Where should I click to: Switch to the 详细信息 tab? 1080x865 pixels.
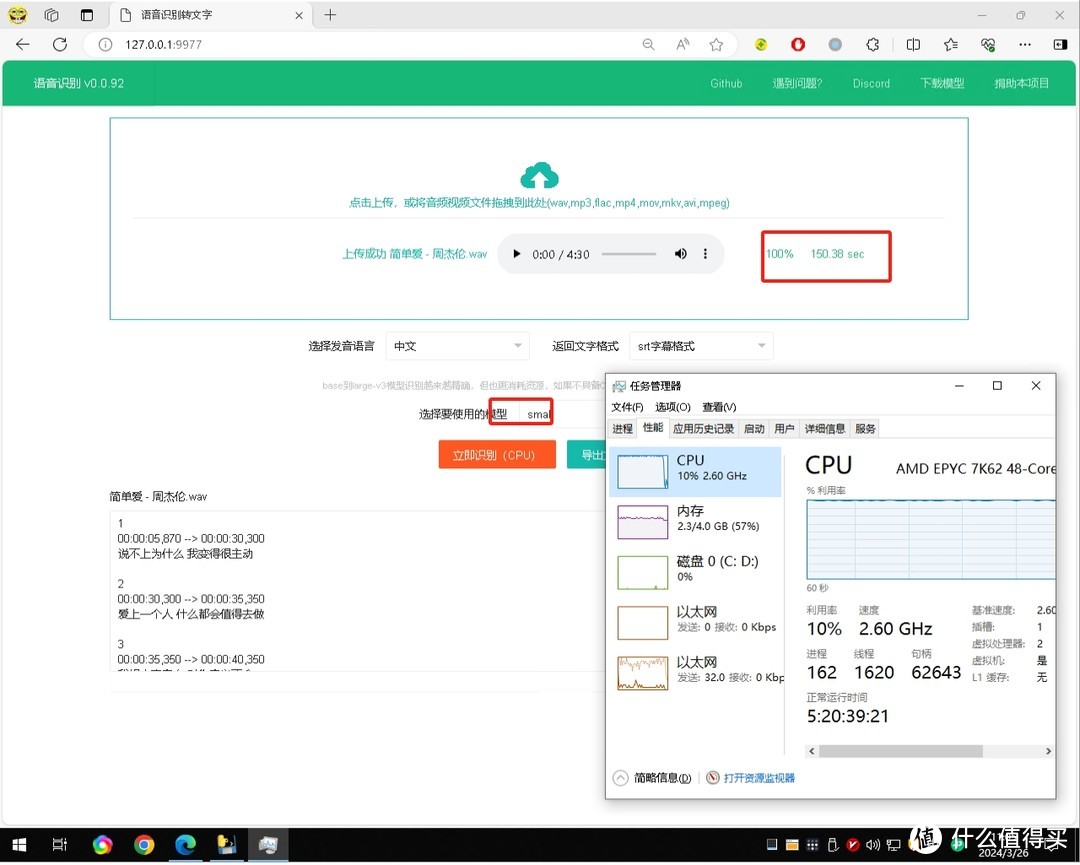[x=824, y=428]
